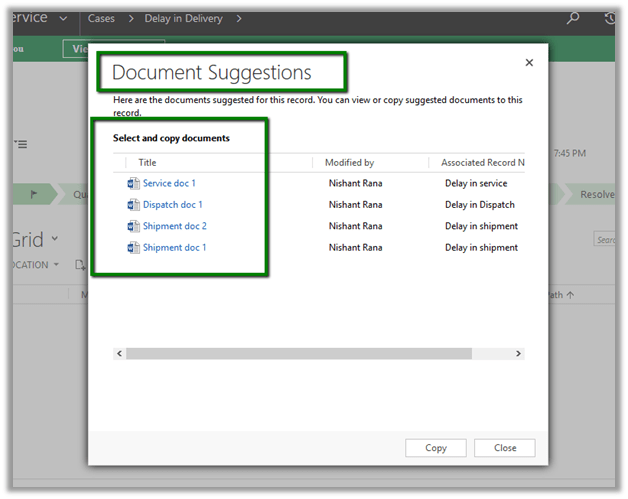The height and width of the screenshot is (499, 628).
Task: Open the Service doc 1 link
Action: point(169,184)
